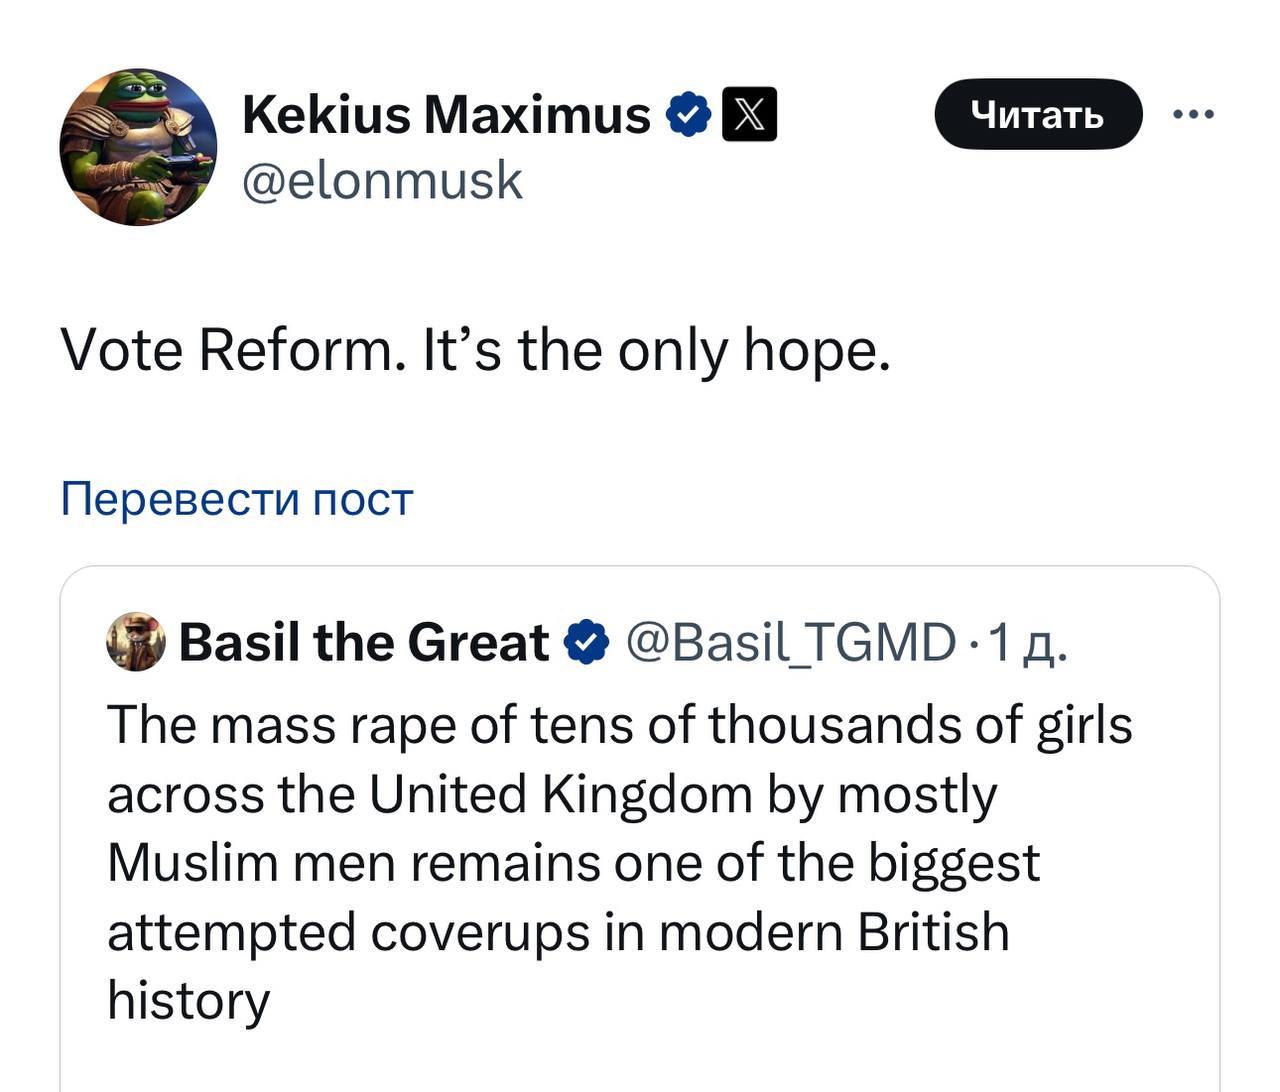Viewport: 1280px width, 1092px height.
Task: Select the 'Vote Reform. It's the only hope.' text
Action: coord(475,351)
